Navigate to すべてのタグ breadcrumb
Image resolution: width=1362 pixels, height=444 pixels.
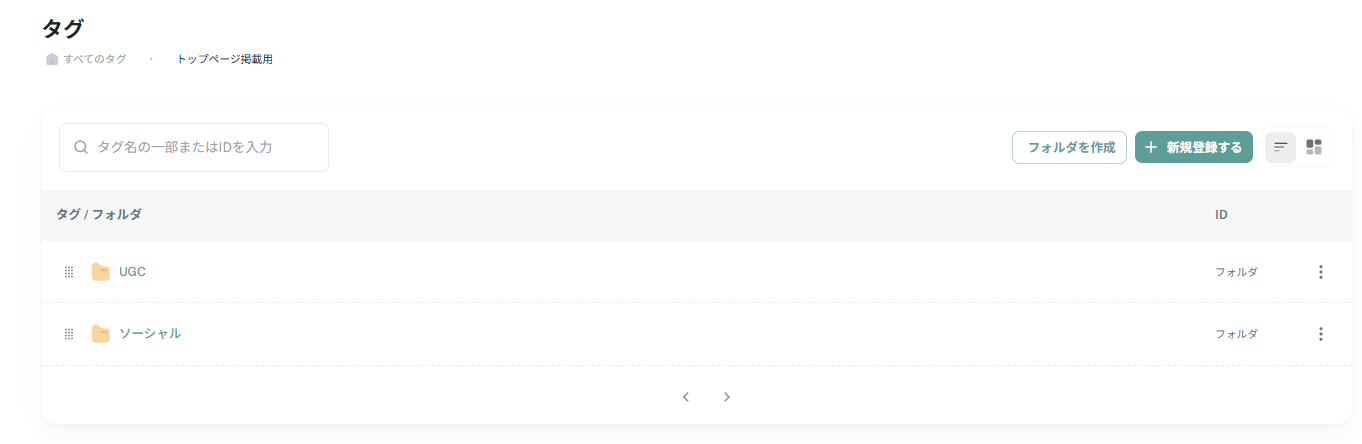point(95,60)
